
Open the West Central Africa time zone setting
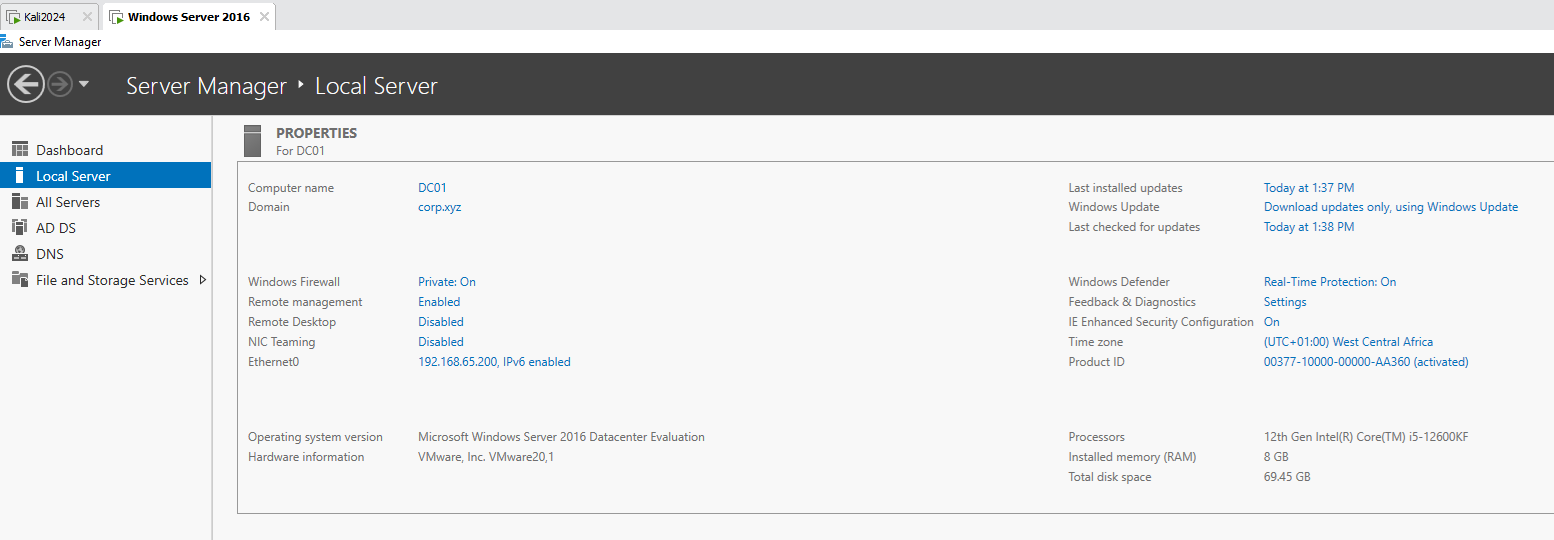(x=1348, y=342)
